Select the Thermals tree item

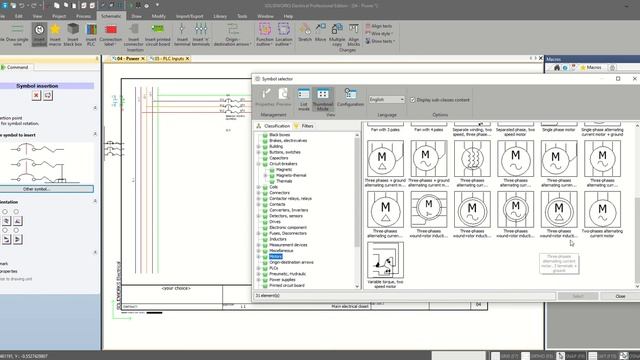[x=284, y=181]
